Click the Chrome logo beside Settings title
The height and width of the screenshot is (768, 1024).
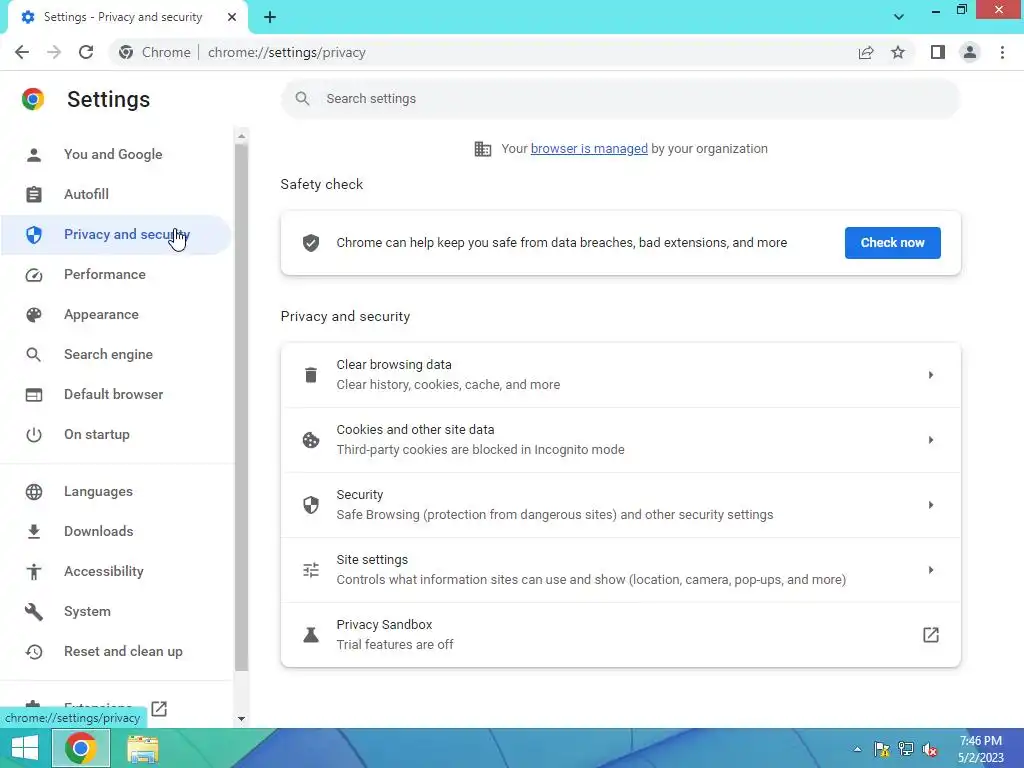33,99
